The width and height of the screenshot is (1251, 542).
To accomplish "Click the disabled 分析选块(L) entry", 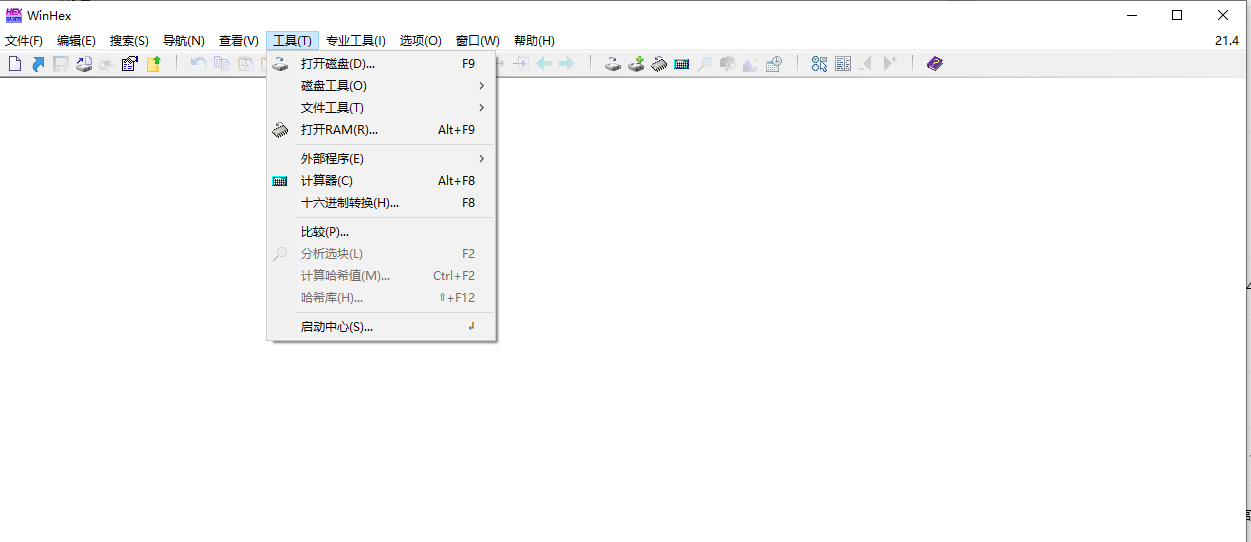I will coord(381,254).
